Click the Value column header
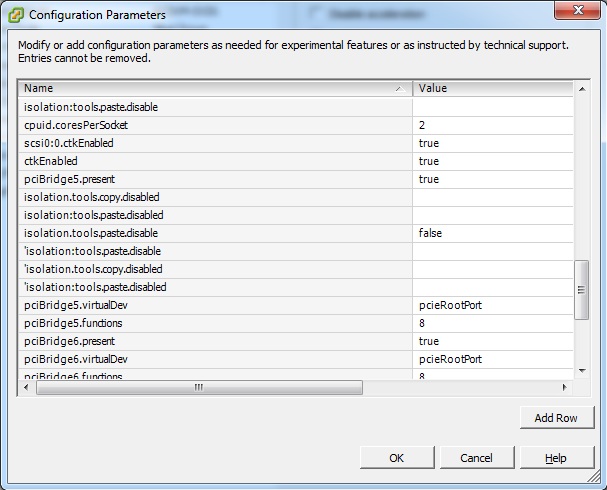The height and width of the screenshot is (490, 607). click(x=492, y=88)
